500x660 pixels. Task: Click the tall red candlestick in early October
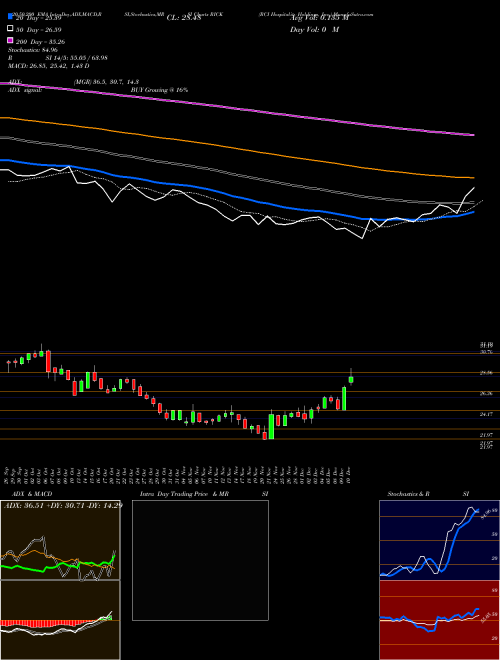[x=48, y=362]
